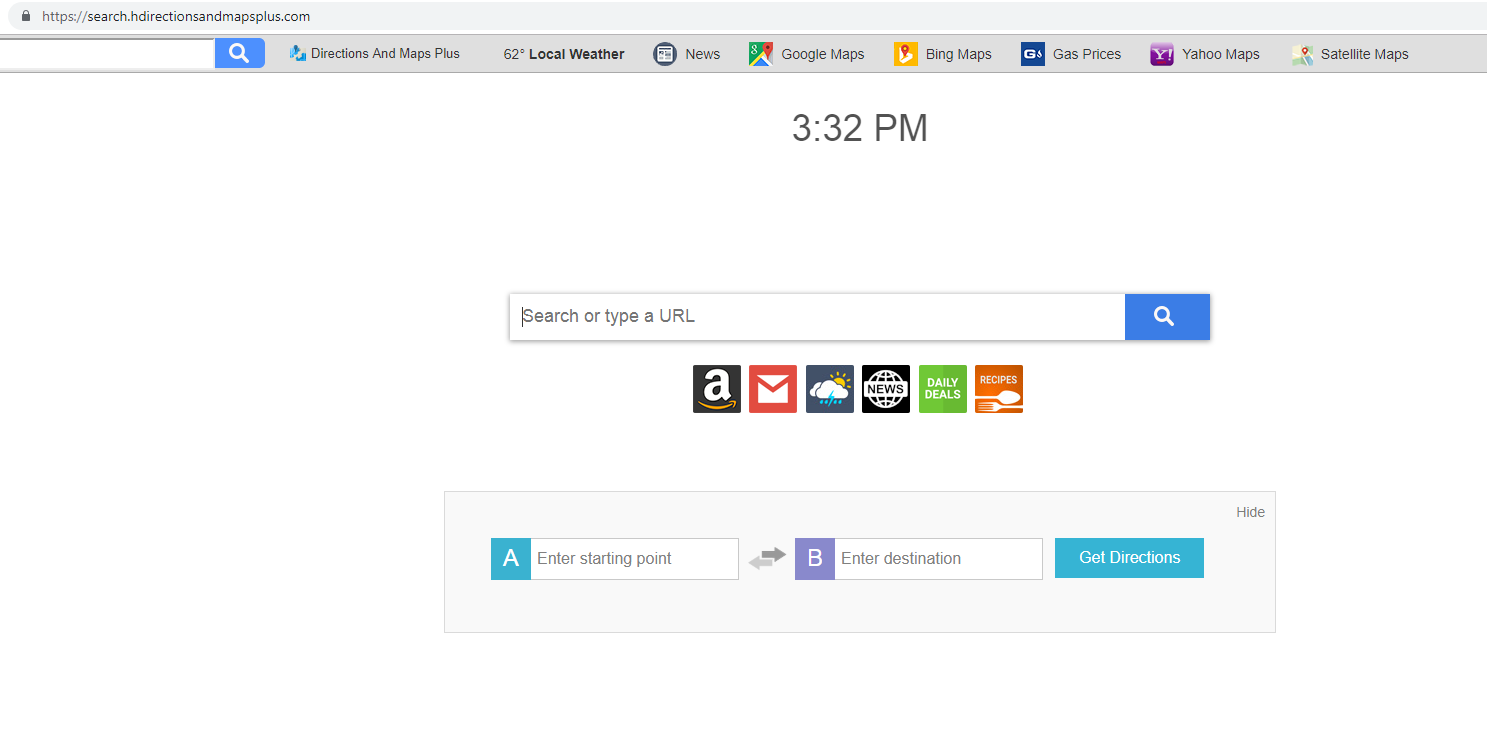
Task: Click the Satellite Maps toolbar icon
Action: click(1302, 55)
